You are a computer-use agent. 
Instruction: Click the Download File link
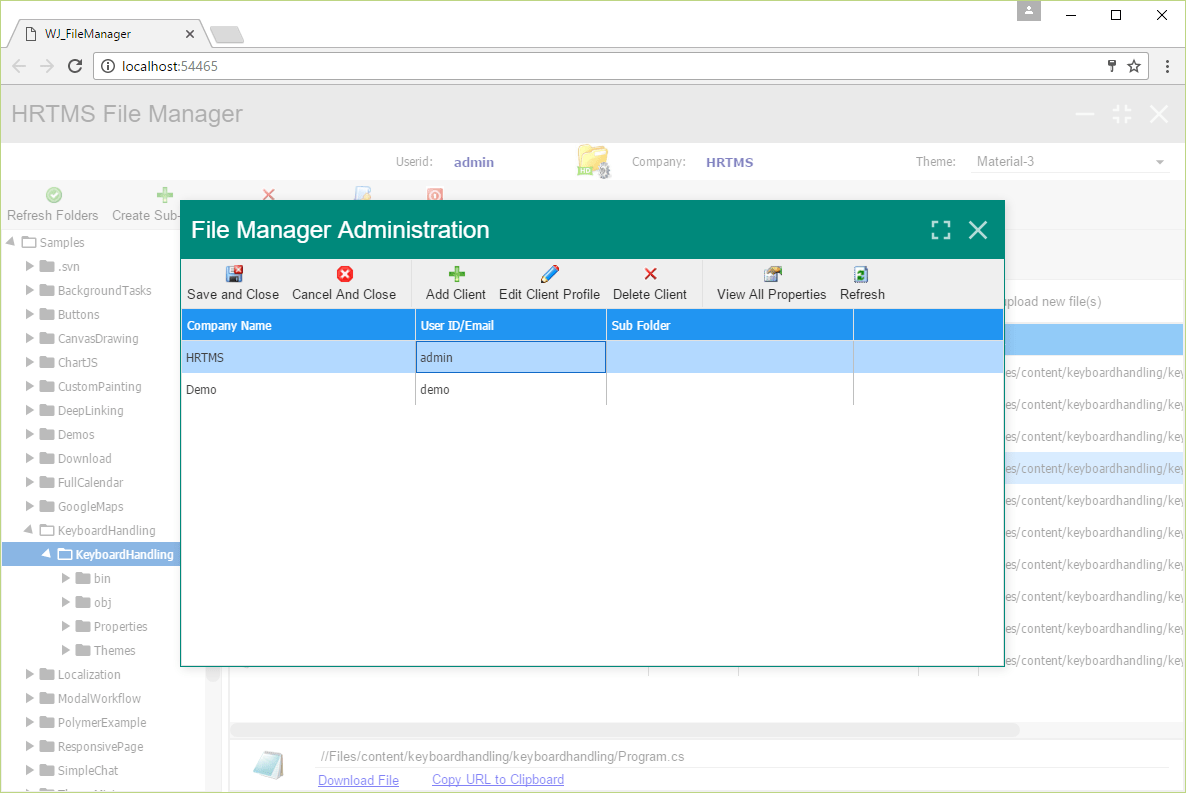[358, 779]
